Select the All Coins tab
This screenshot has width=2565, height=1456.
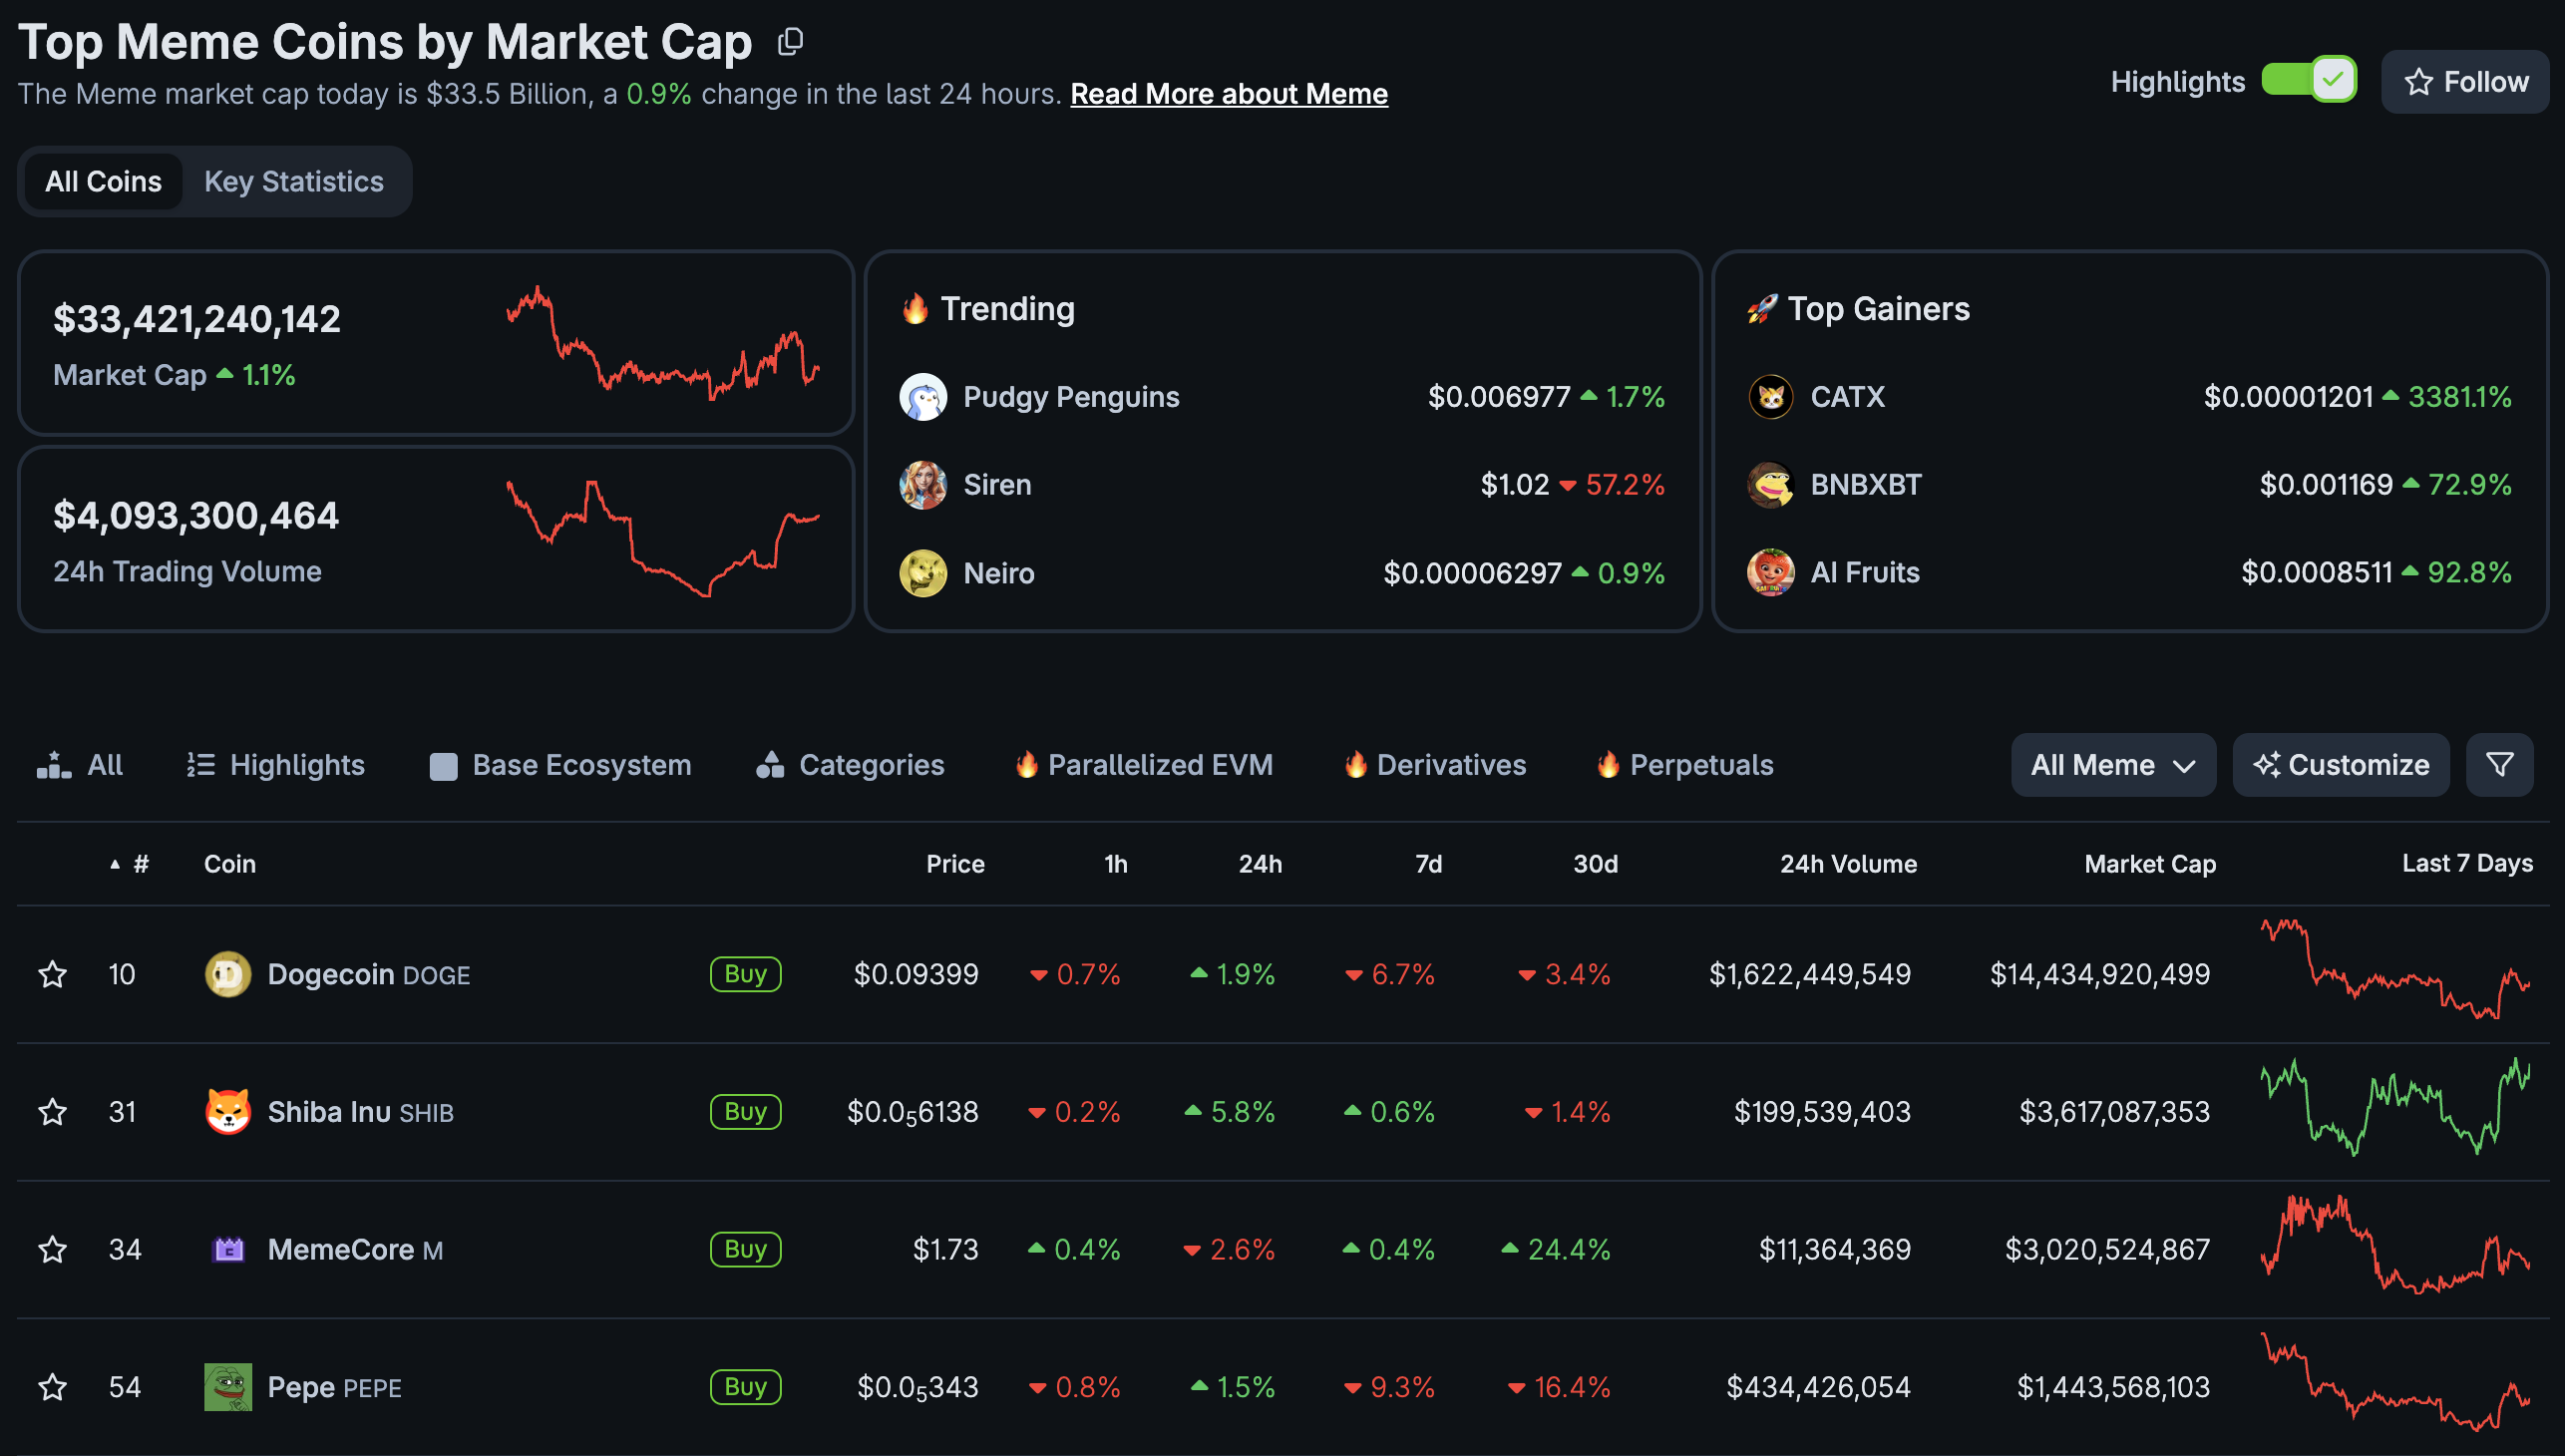pos(102,181)
